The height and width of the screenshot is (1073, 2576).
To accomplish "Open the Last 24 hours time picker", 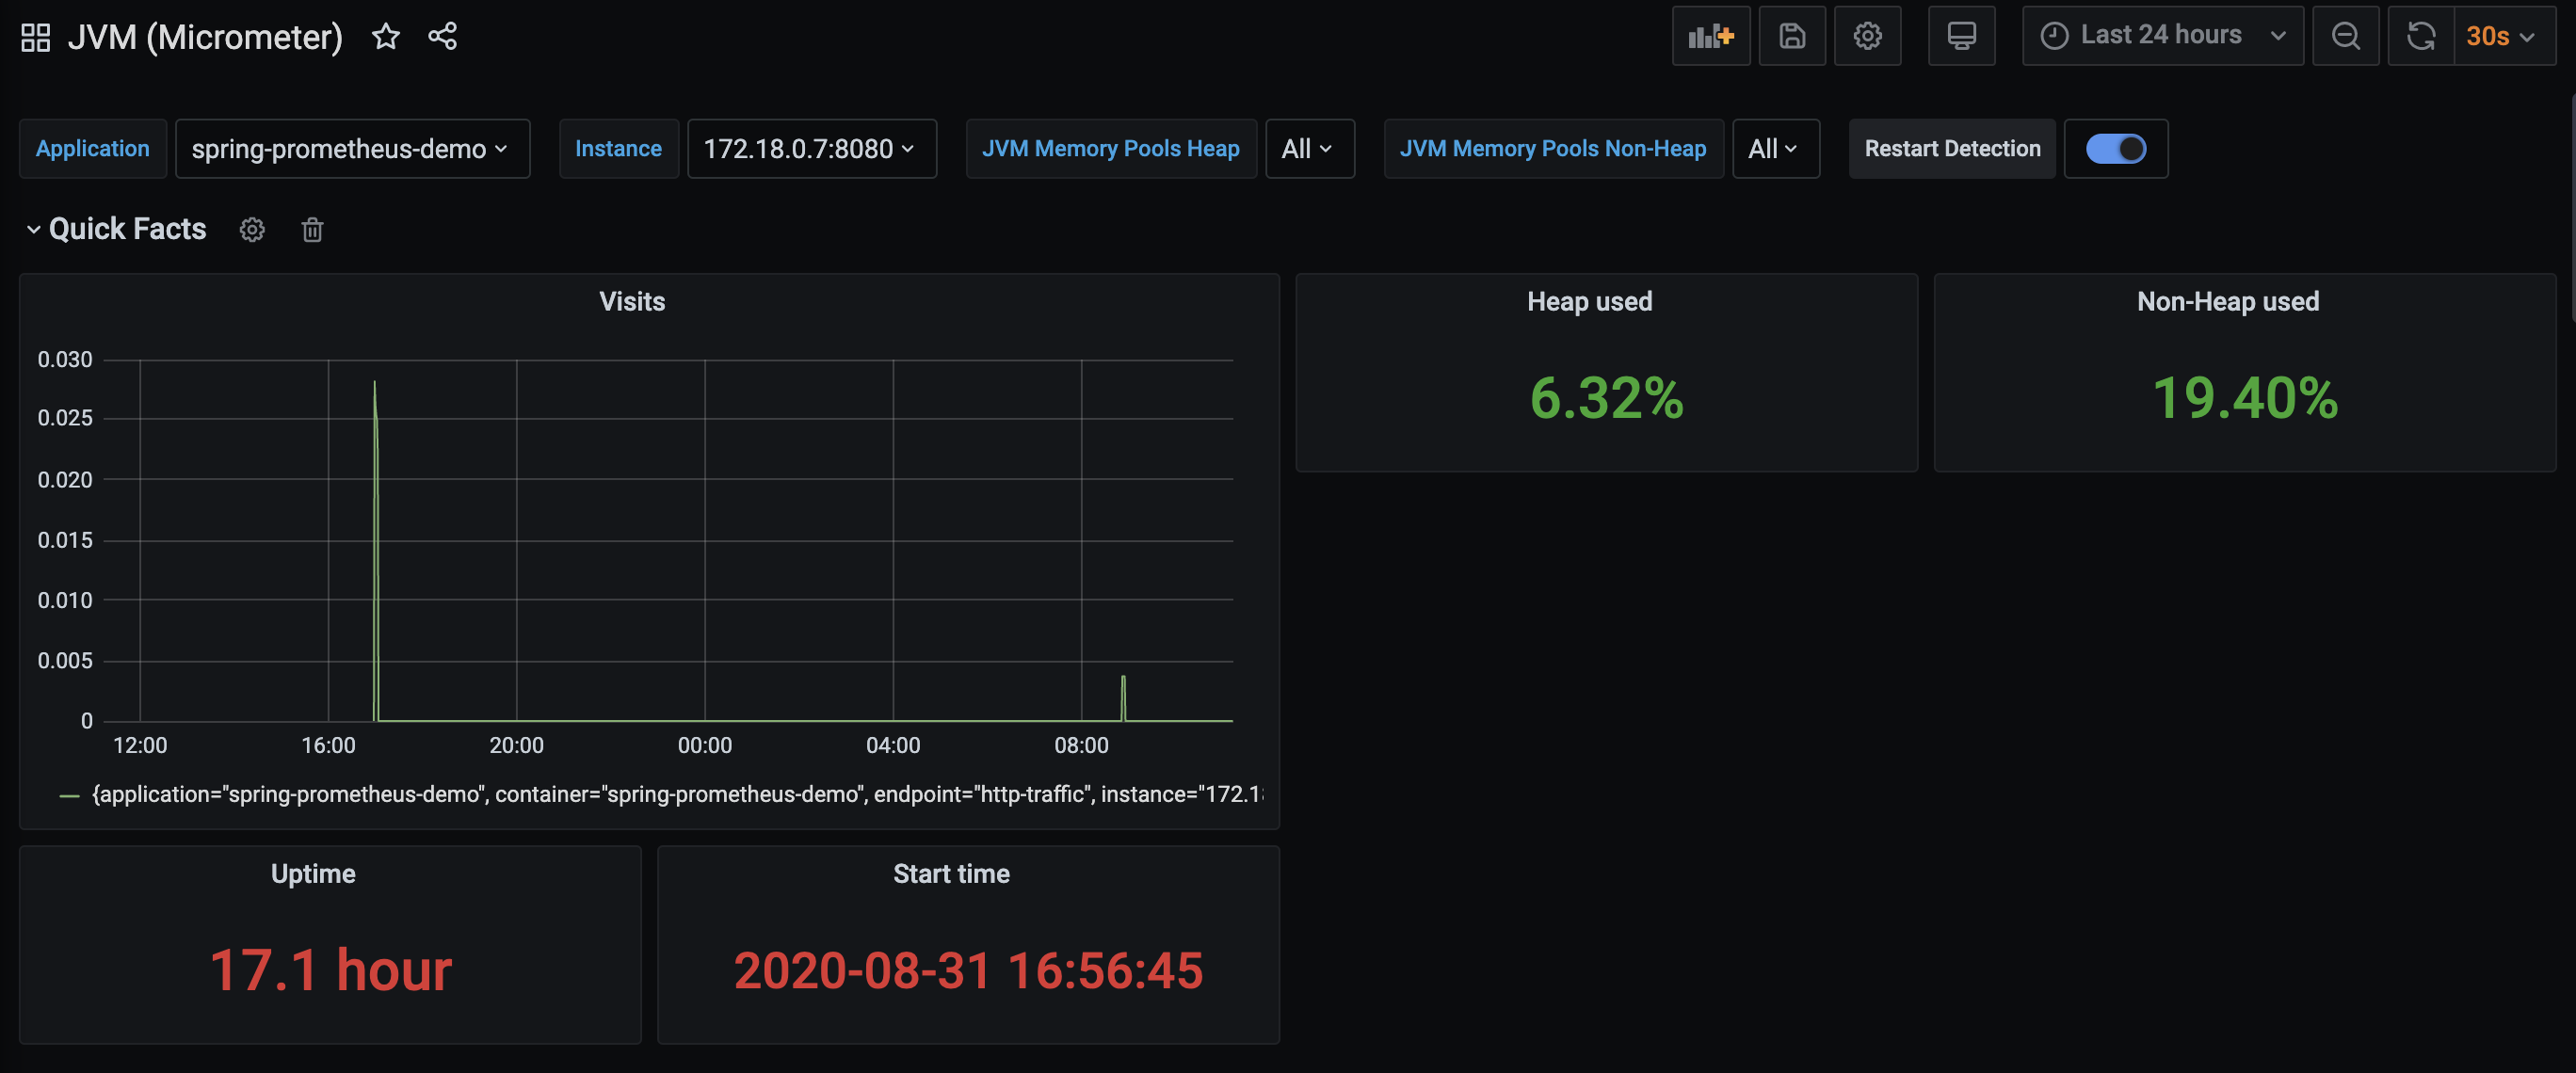I will (x=2161, y=36).
